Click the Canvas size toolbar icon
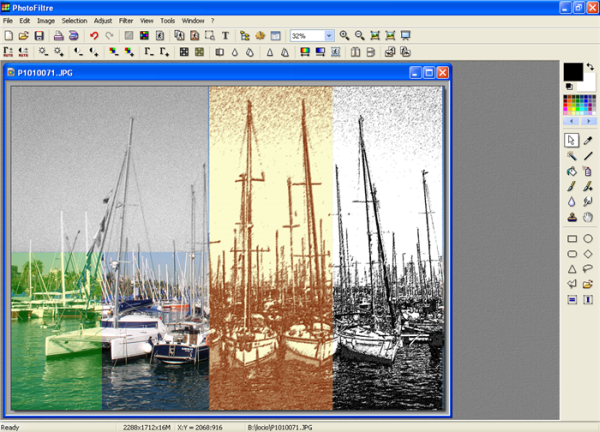The width and height of the screenshot is (600, 432). point(195,36)
